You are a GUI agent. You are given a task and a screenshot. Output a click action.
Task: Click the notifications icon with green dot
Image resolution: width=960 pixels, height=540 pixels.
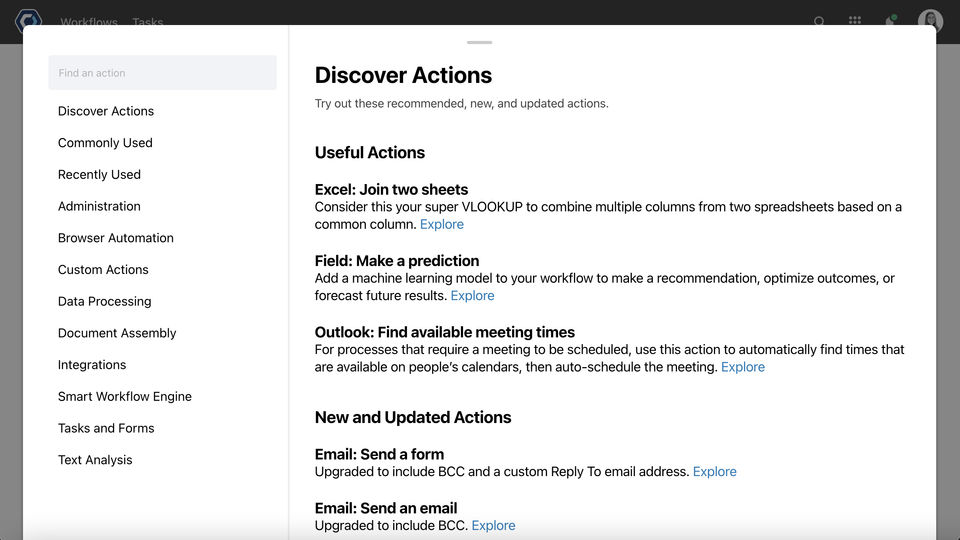click(x=889, y=21)
